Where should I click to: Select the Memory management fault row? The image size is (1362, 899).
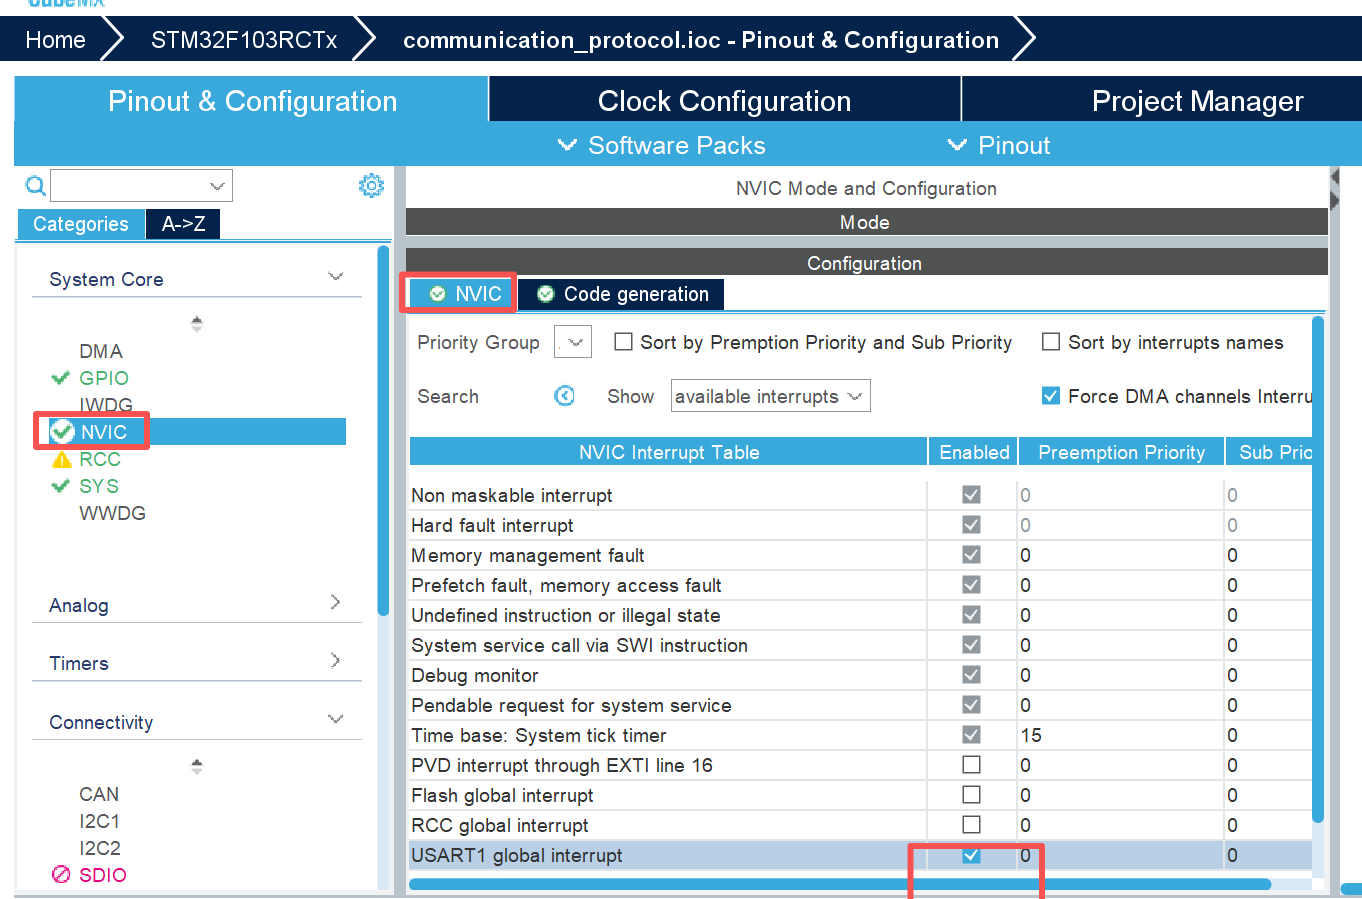[x=860, y=555]
